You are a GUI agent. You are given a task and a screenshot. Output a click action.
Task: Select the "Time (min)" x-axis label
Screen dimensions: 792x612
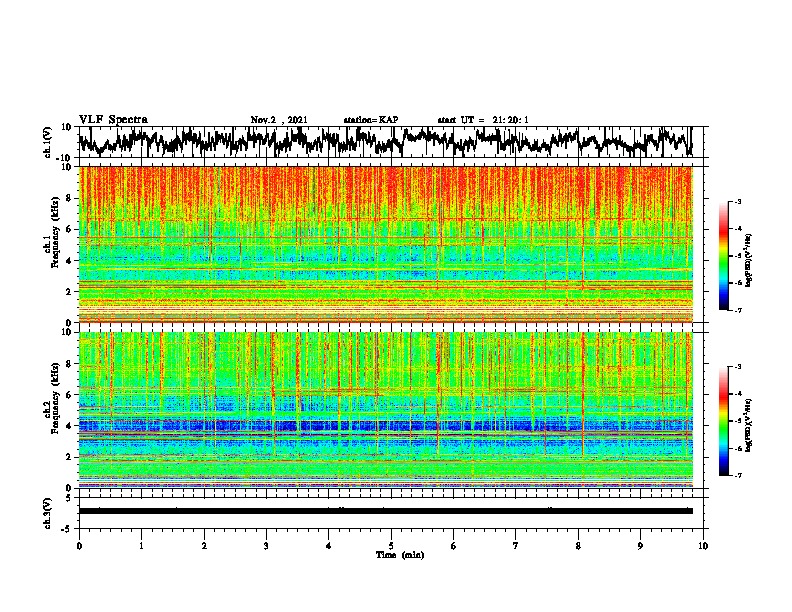tap(400, 555)
